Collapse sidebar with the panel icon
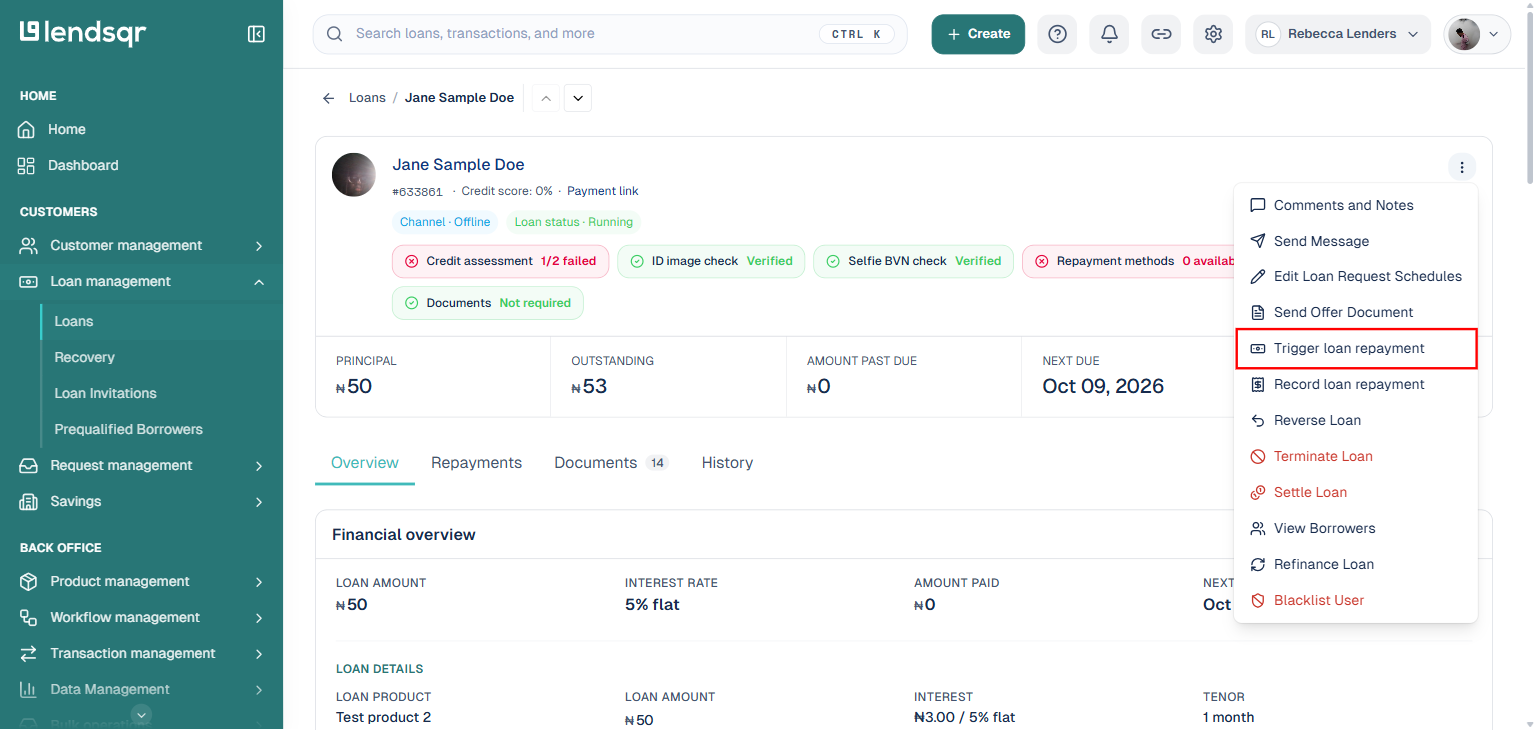 tap(256, 34)
